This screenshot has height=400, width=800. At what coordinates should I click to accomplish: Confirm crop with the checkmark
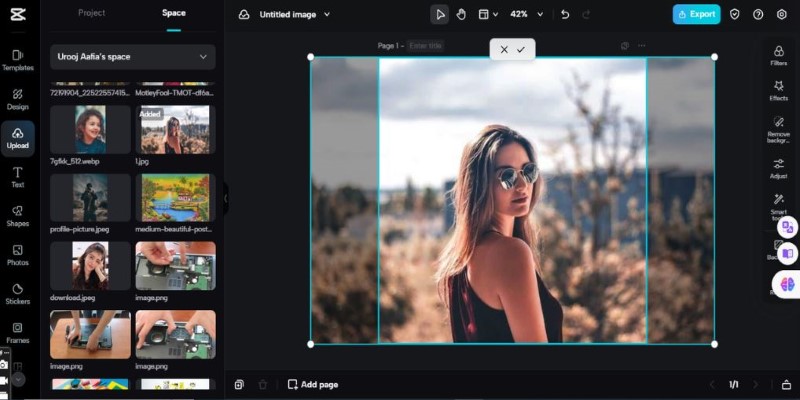(520, 49)
